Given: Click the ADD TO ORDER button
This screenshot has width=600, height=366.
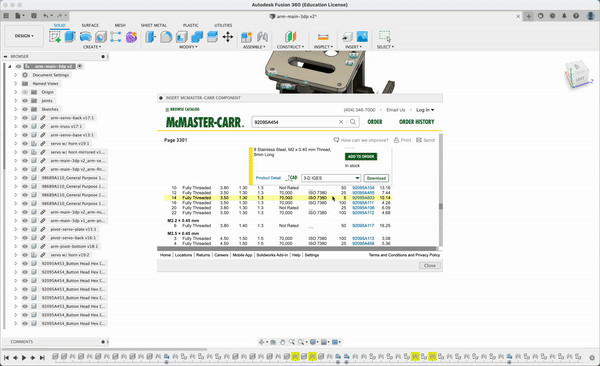Looking at the screenshot, I should tap(361, 157).
